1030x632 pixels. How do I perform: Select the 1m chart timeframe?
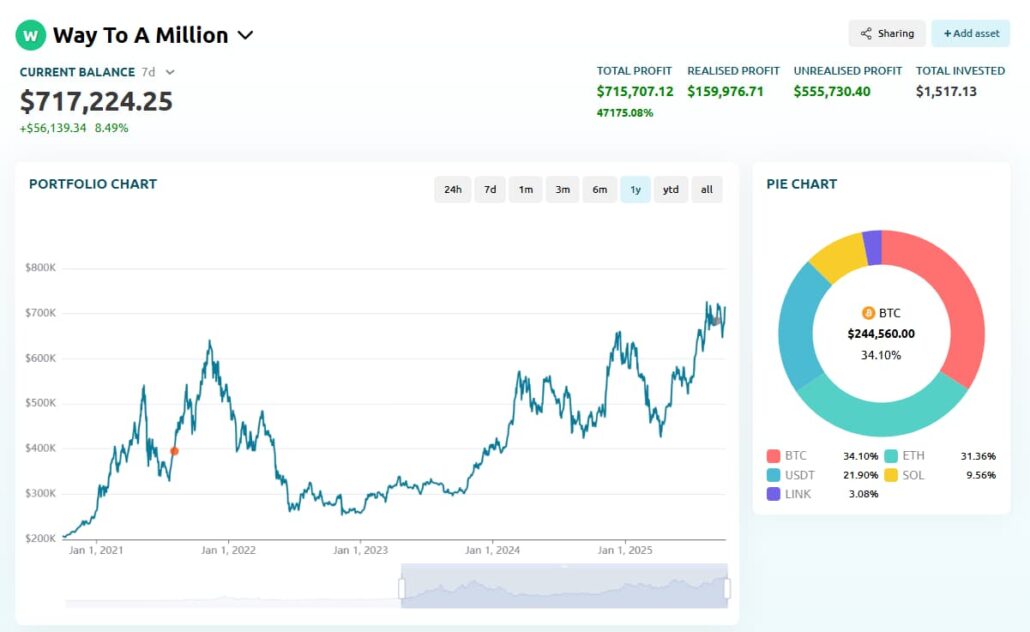(526, 189)
